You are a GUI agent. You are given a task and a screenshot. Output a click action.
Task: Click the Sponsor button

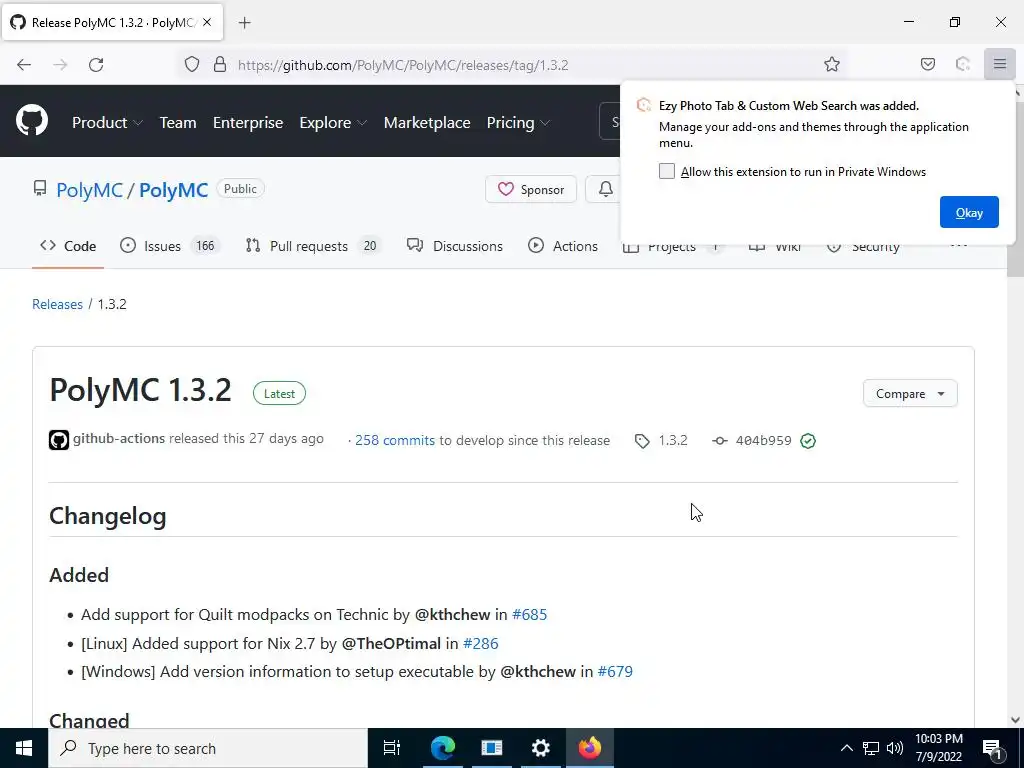531,189
